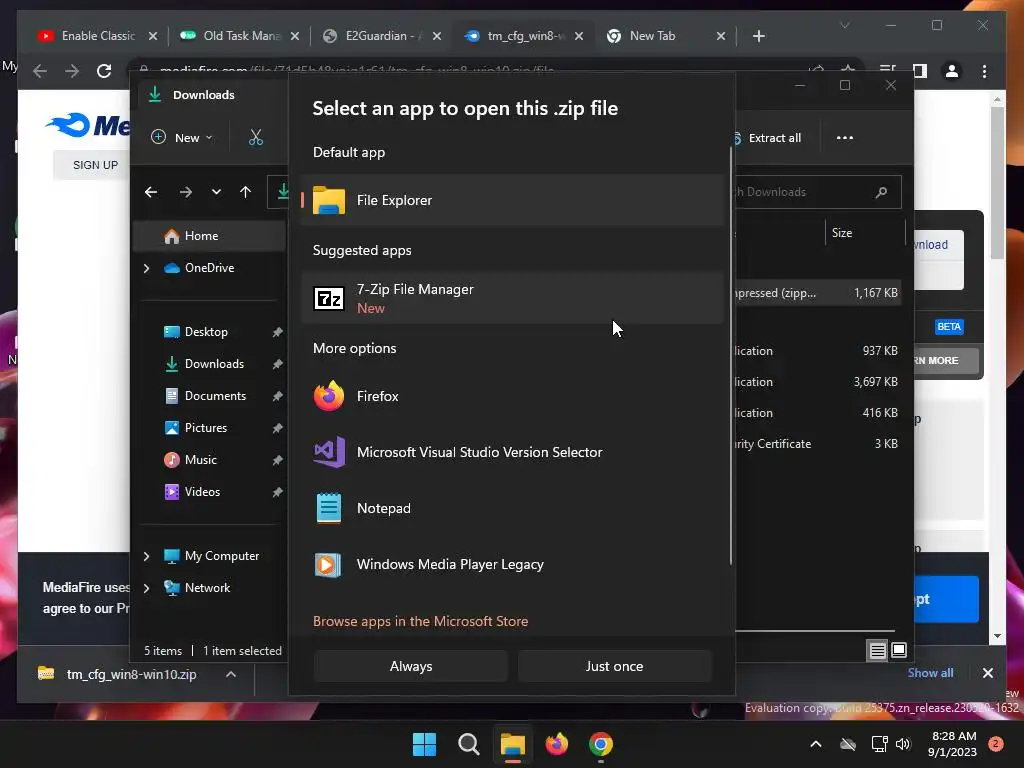
Task: Open the See more ellipsis menu
Action: [x=844, y=138]
